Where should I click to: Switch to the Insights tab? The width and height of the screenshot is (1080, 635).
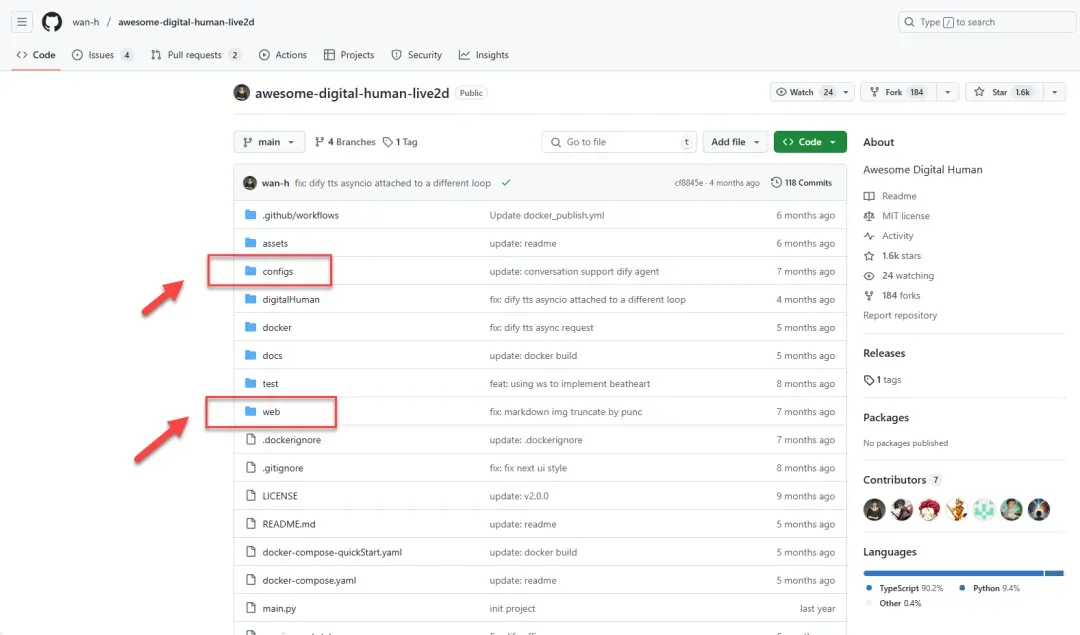[x=484, y=55]
